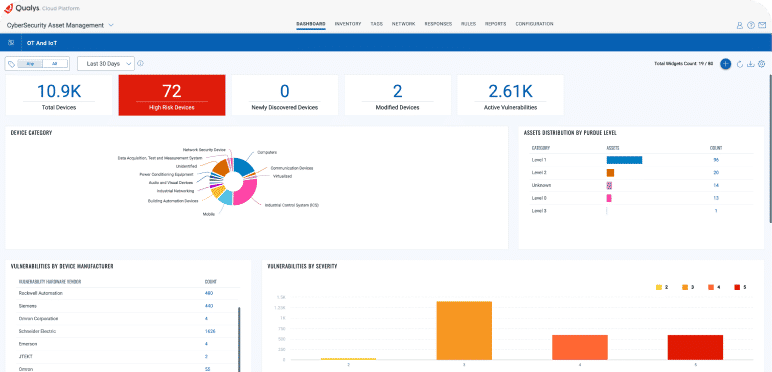772x372 pixels.
Task: Open the Reports tab
Action: point(495,24)
